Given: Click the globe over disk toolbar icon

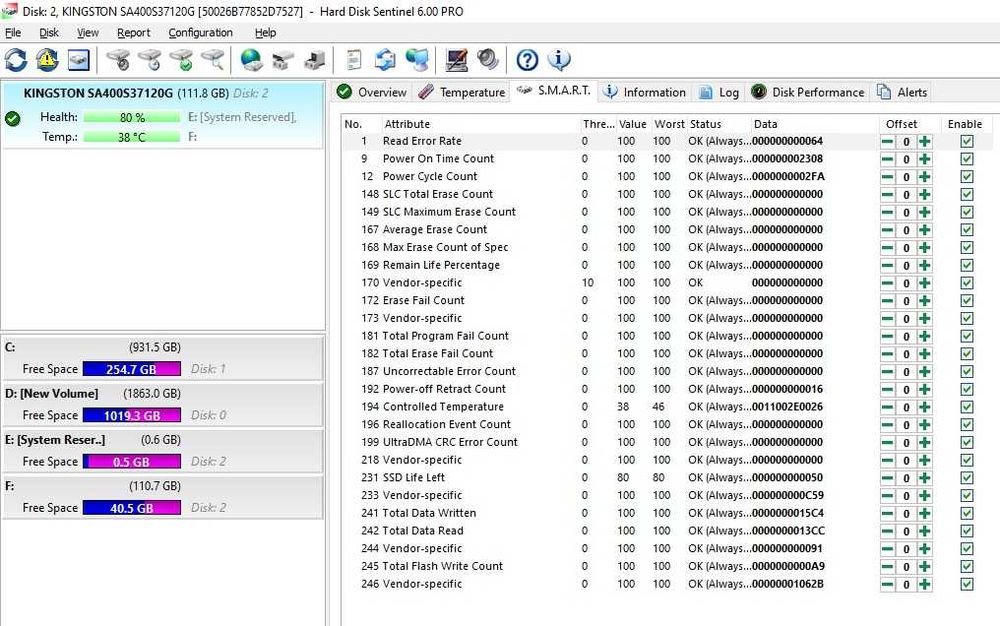Looking at the screenshot, I should tap(251, 61).
